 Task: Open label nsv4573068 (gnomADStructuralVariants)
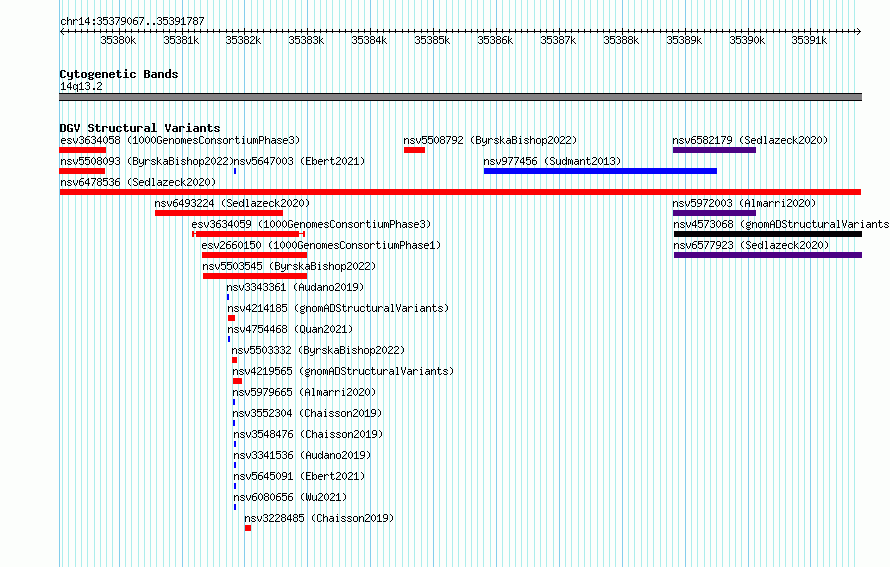click(x=781, y=224)
